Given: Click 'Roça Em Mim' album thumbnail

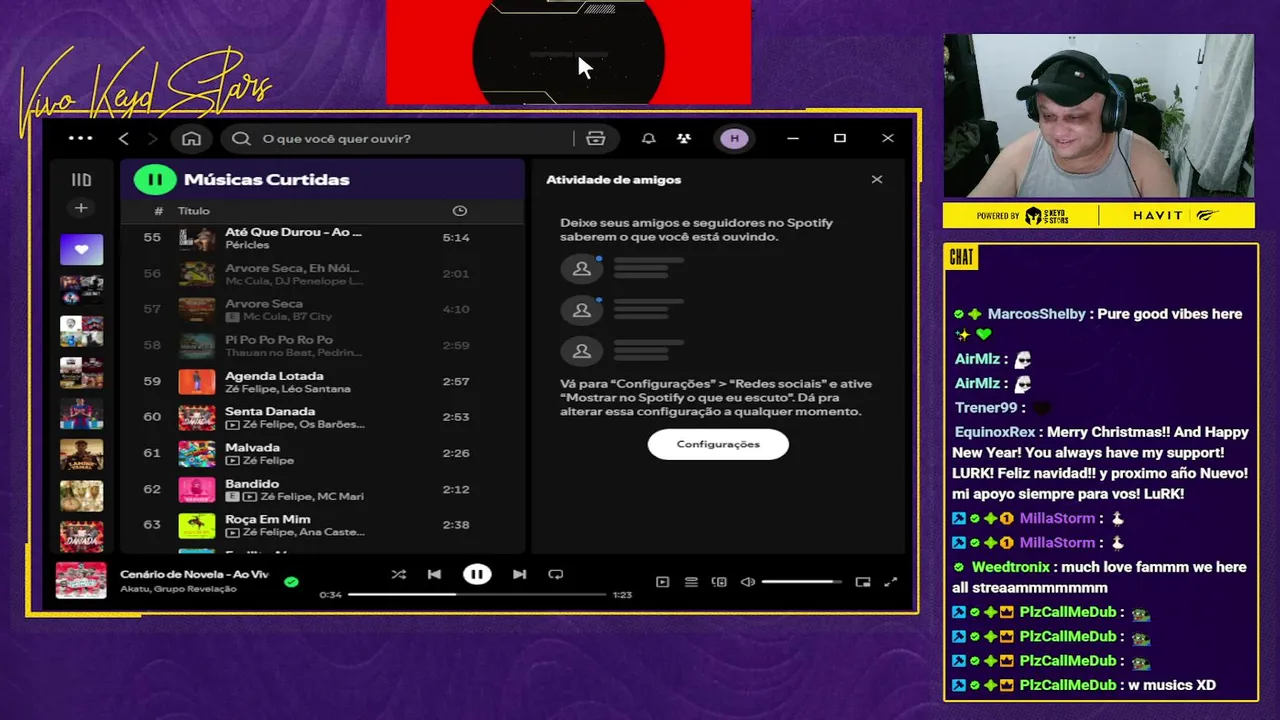Looking at the screenshot, I should pyautogui.click(x=197, y=526).
